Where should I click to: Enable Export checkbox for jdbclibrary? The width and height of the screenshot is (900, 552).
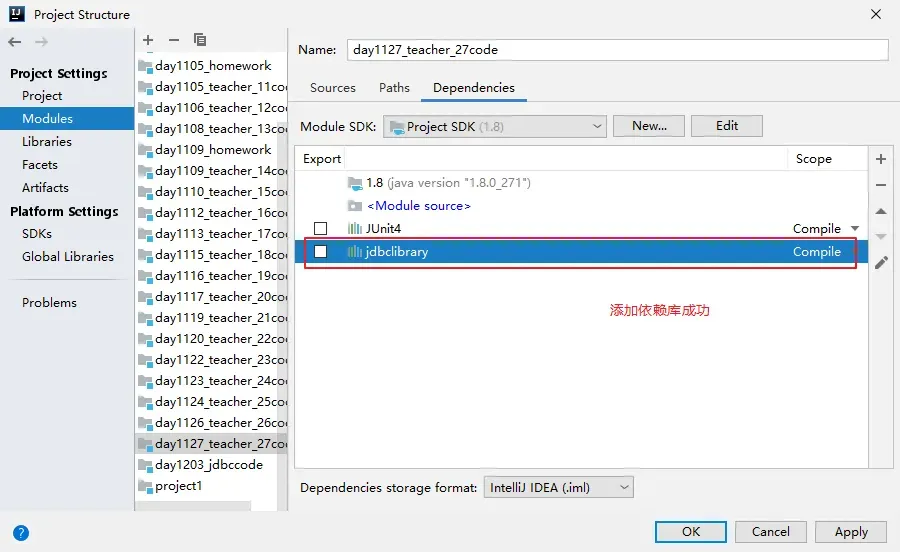320,252
